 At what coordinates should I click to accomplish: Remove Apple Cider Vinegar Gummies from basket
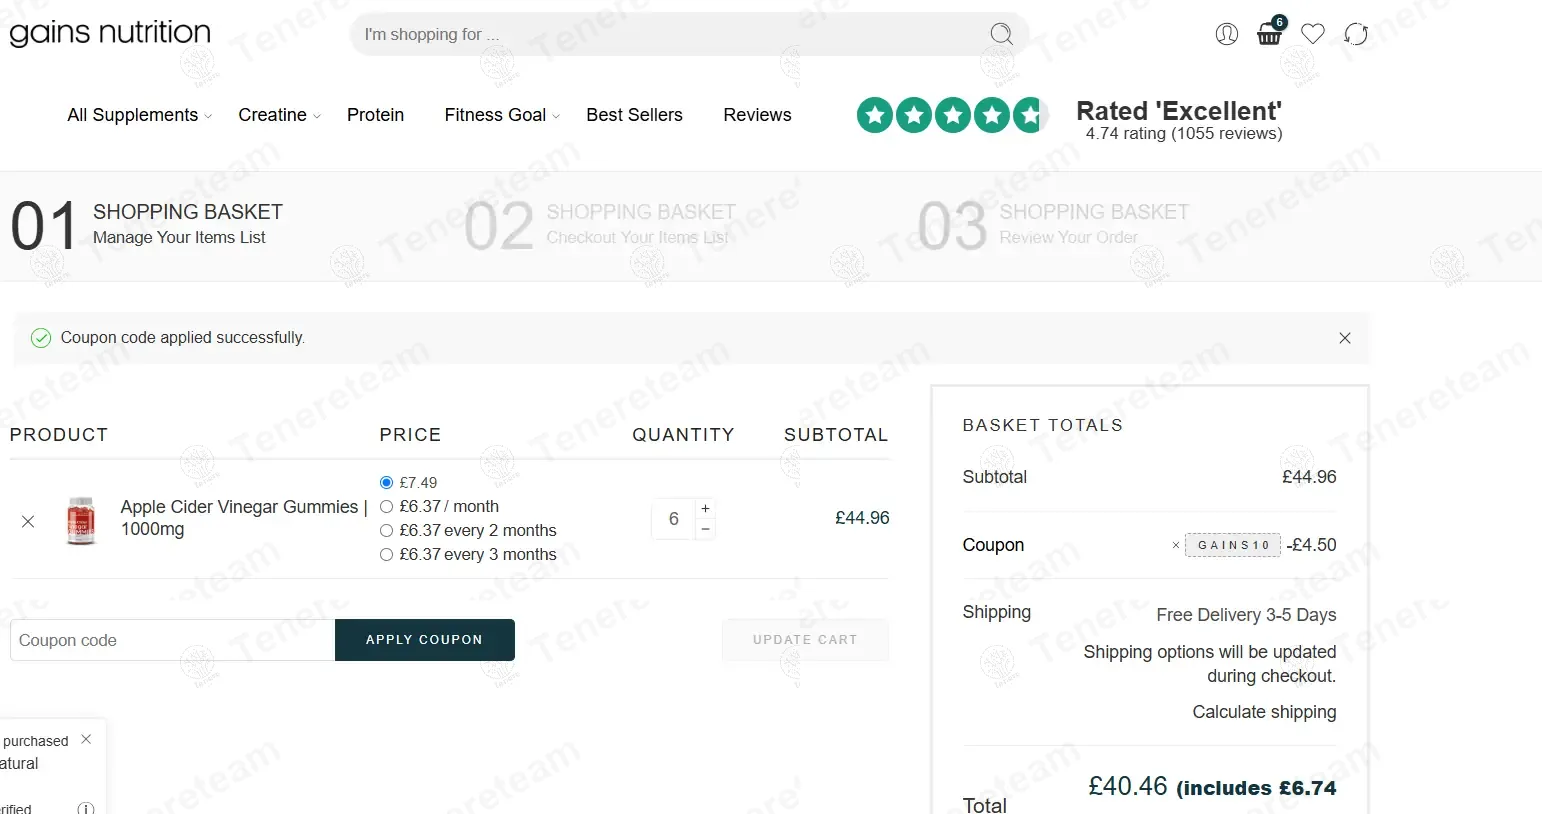(28, 521)
